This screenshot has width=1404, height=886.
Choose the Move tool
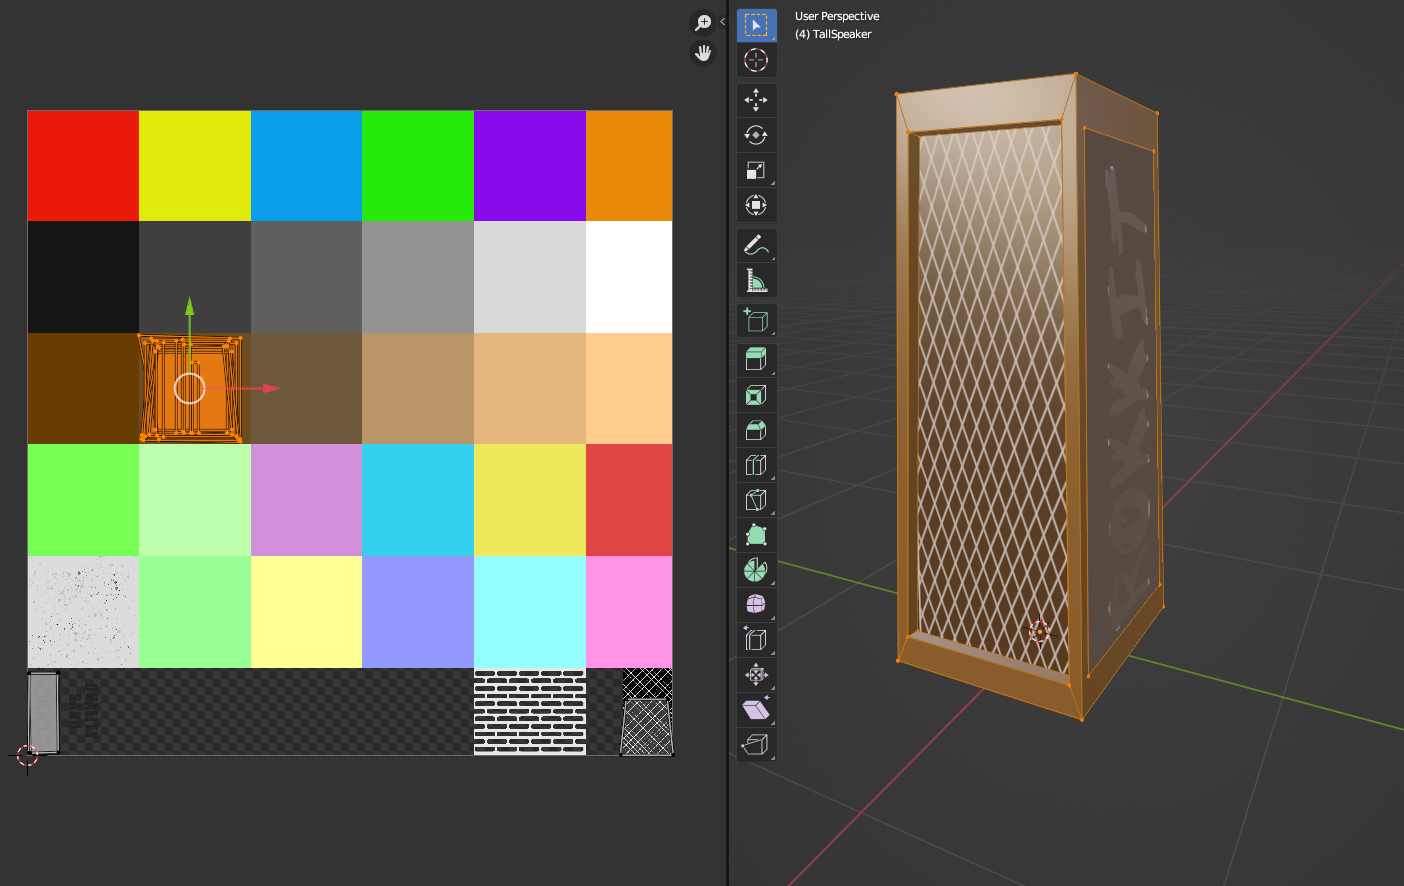pyautogui.click(x=756, y=100)
